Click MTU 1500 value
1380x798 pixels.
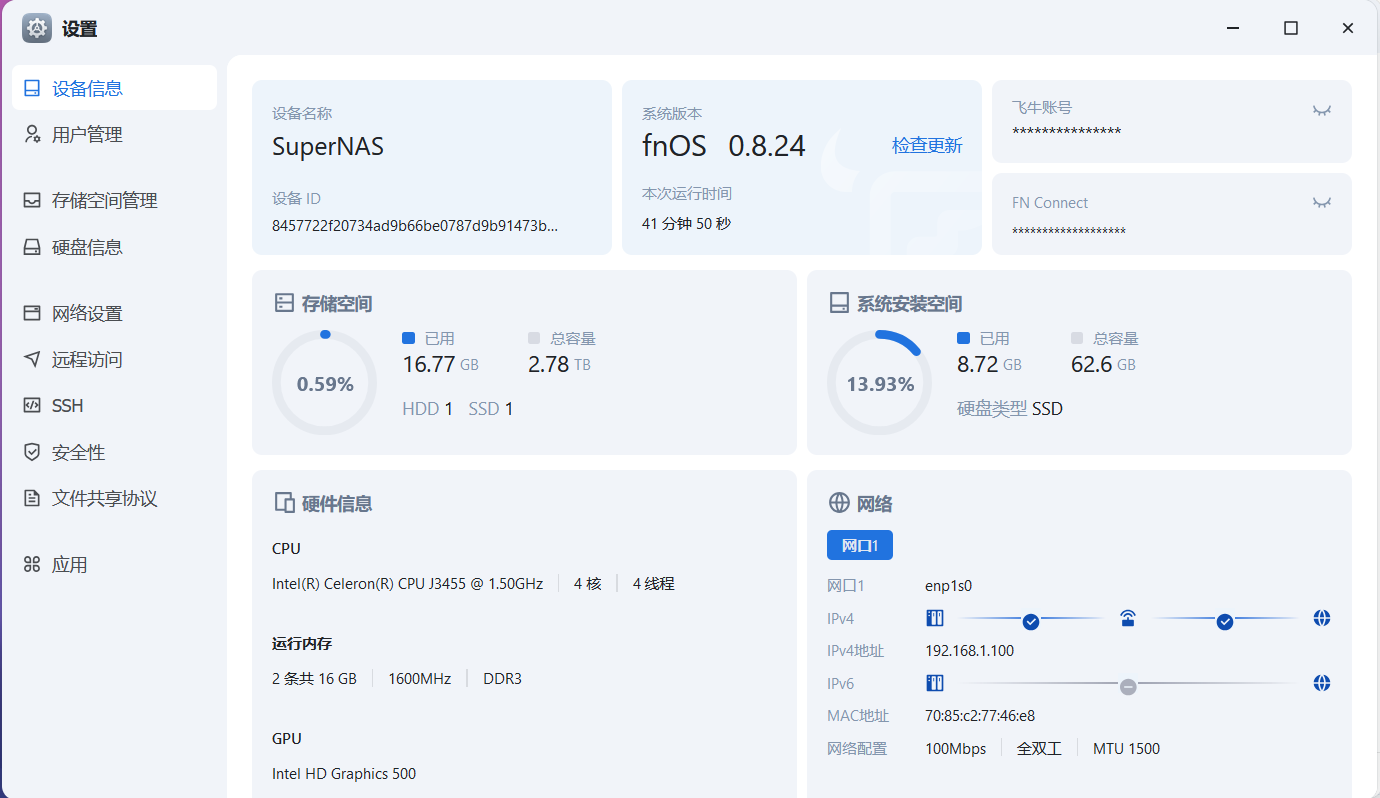point(1127,748)
